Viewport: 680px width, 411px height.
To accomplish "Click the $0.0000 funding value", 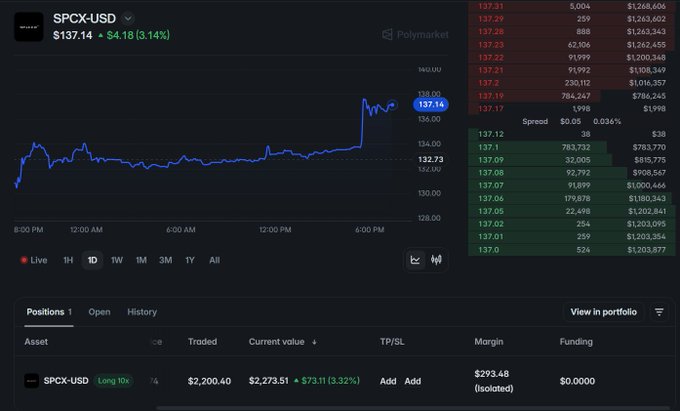I will [x=577, y=381].
